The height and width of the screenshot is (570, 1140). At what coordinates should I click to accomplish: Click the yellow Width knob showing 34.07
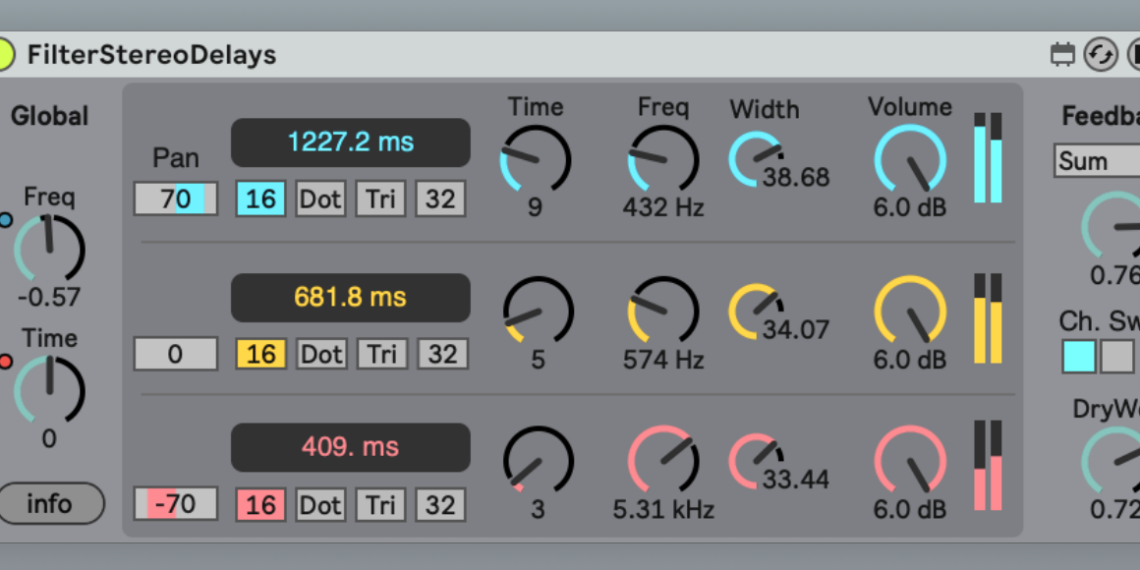coord(755,311)
